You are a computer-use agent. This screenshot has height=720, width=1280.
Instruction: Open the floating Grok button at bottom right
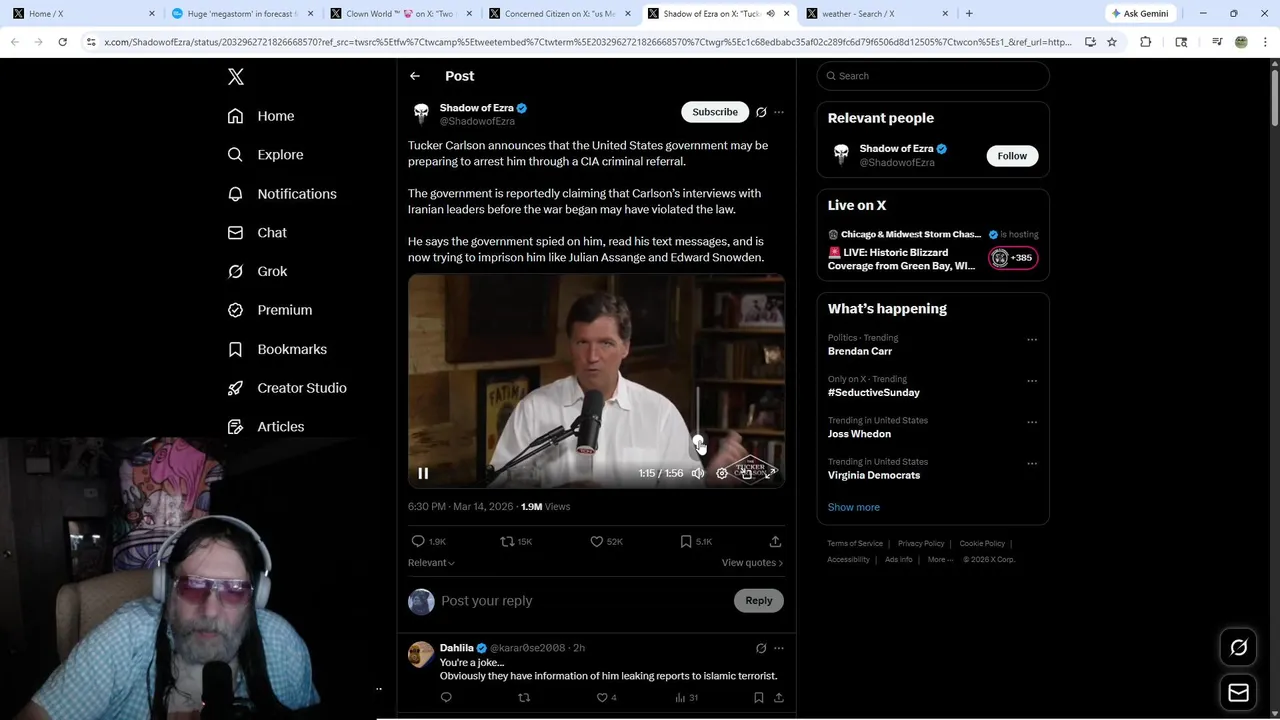pos(1238,648)
